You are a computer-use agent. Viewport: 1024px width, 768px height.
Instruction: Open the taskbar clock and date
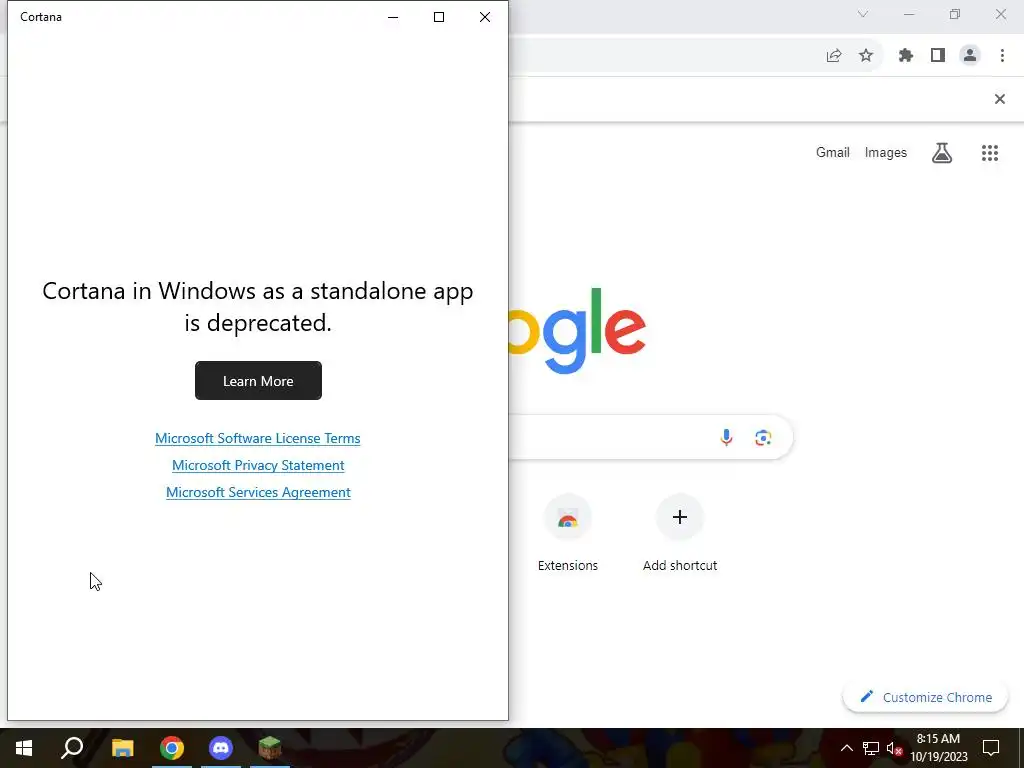coord(938,748)
